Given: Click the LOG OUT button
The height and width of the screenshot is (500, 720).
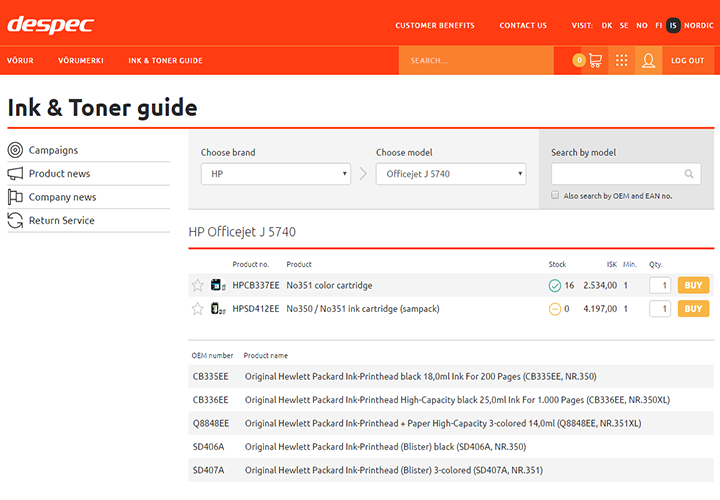Looking at the screenshot, I should click(687, 61).
